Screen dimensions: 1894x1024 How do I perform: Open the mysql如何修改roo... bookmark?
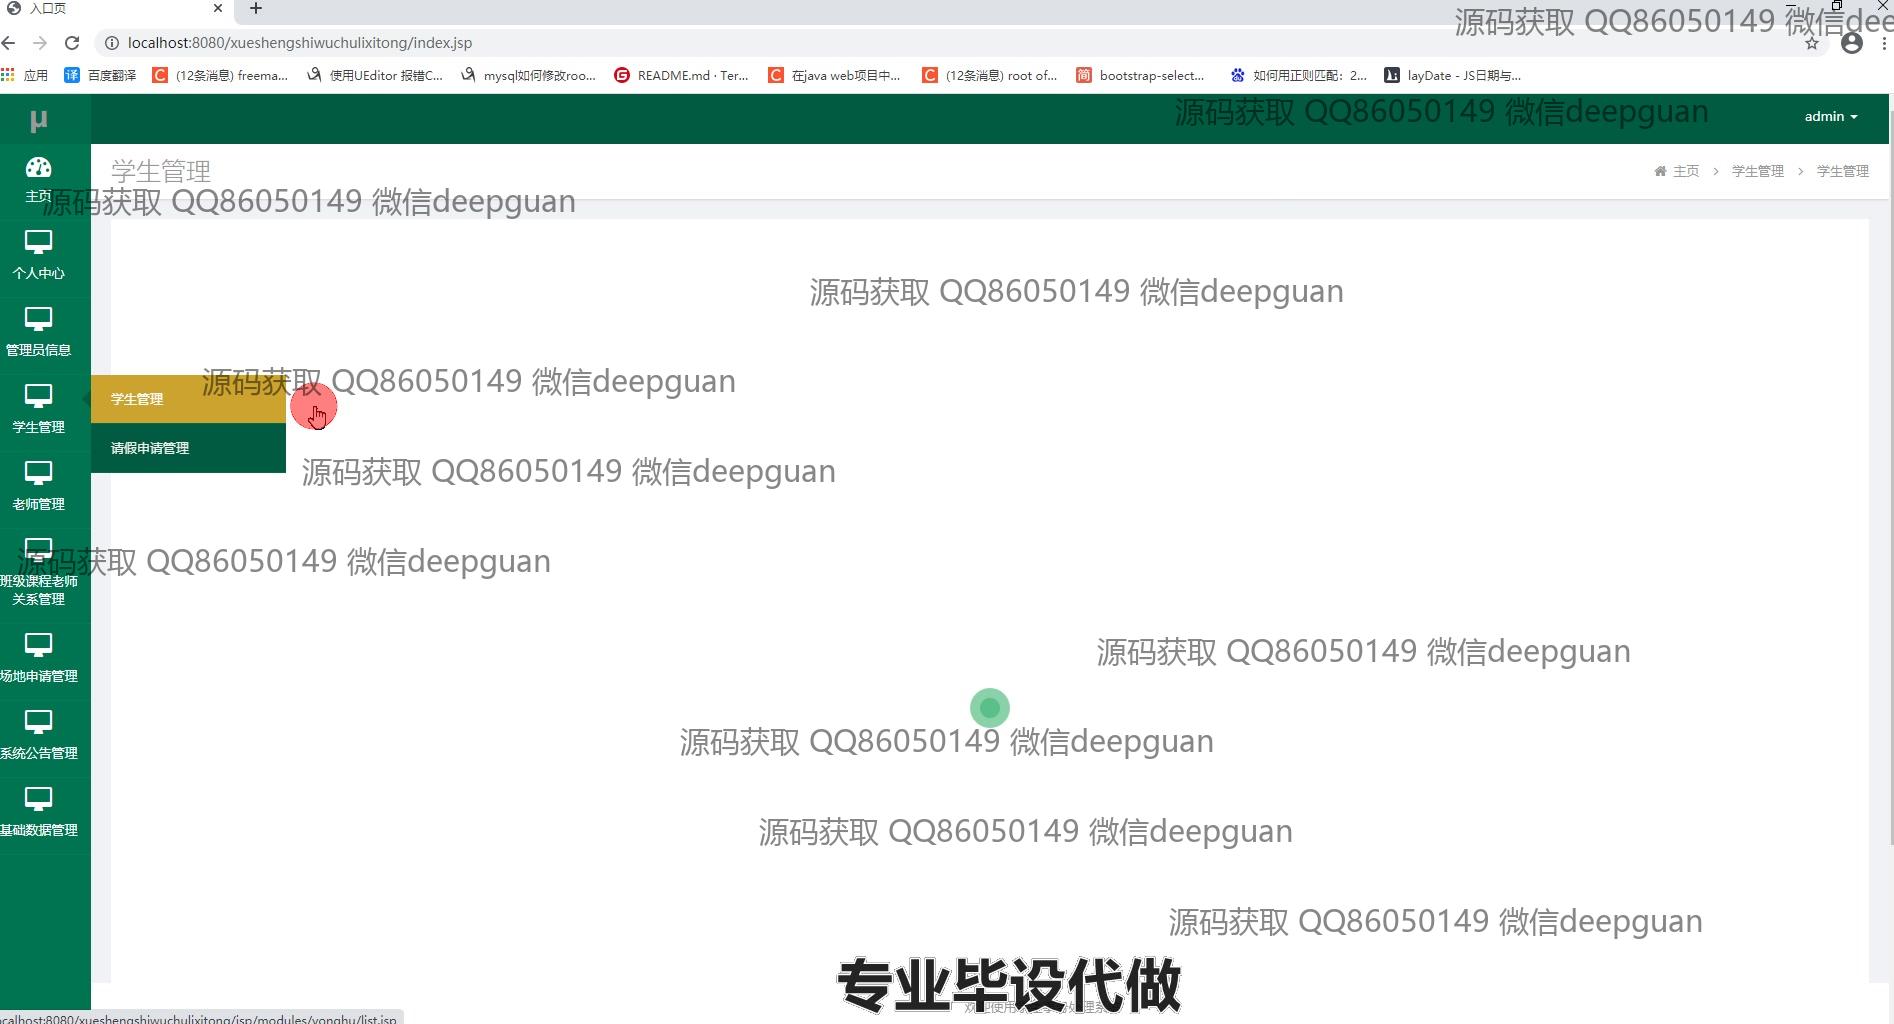pyautogui.click(x=528, y=75)
